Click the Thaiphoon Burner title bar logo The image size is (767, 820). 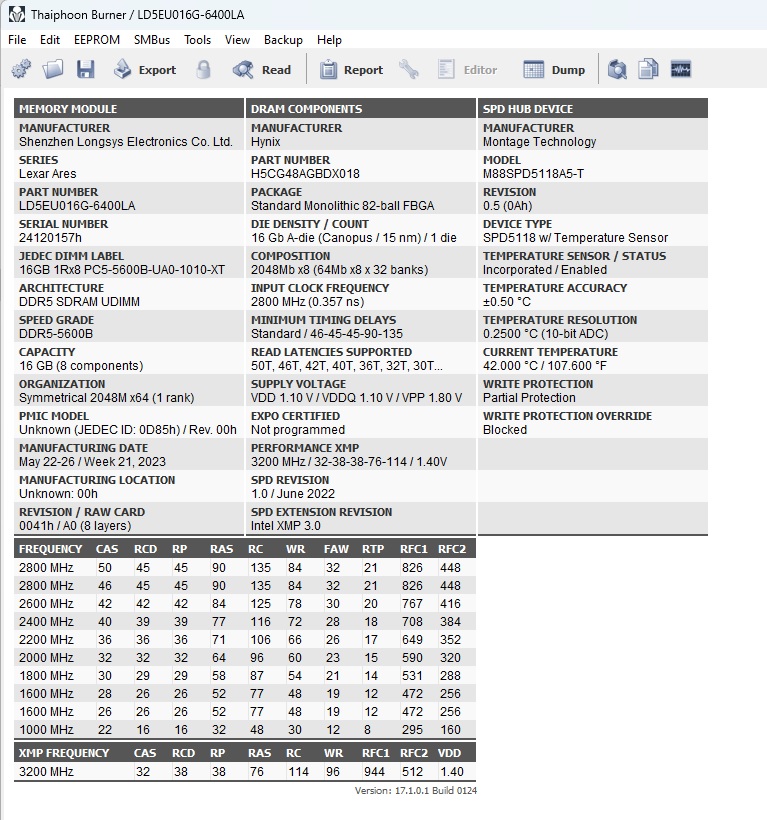[x=16, y=14]
